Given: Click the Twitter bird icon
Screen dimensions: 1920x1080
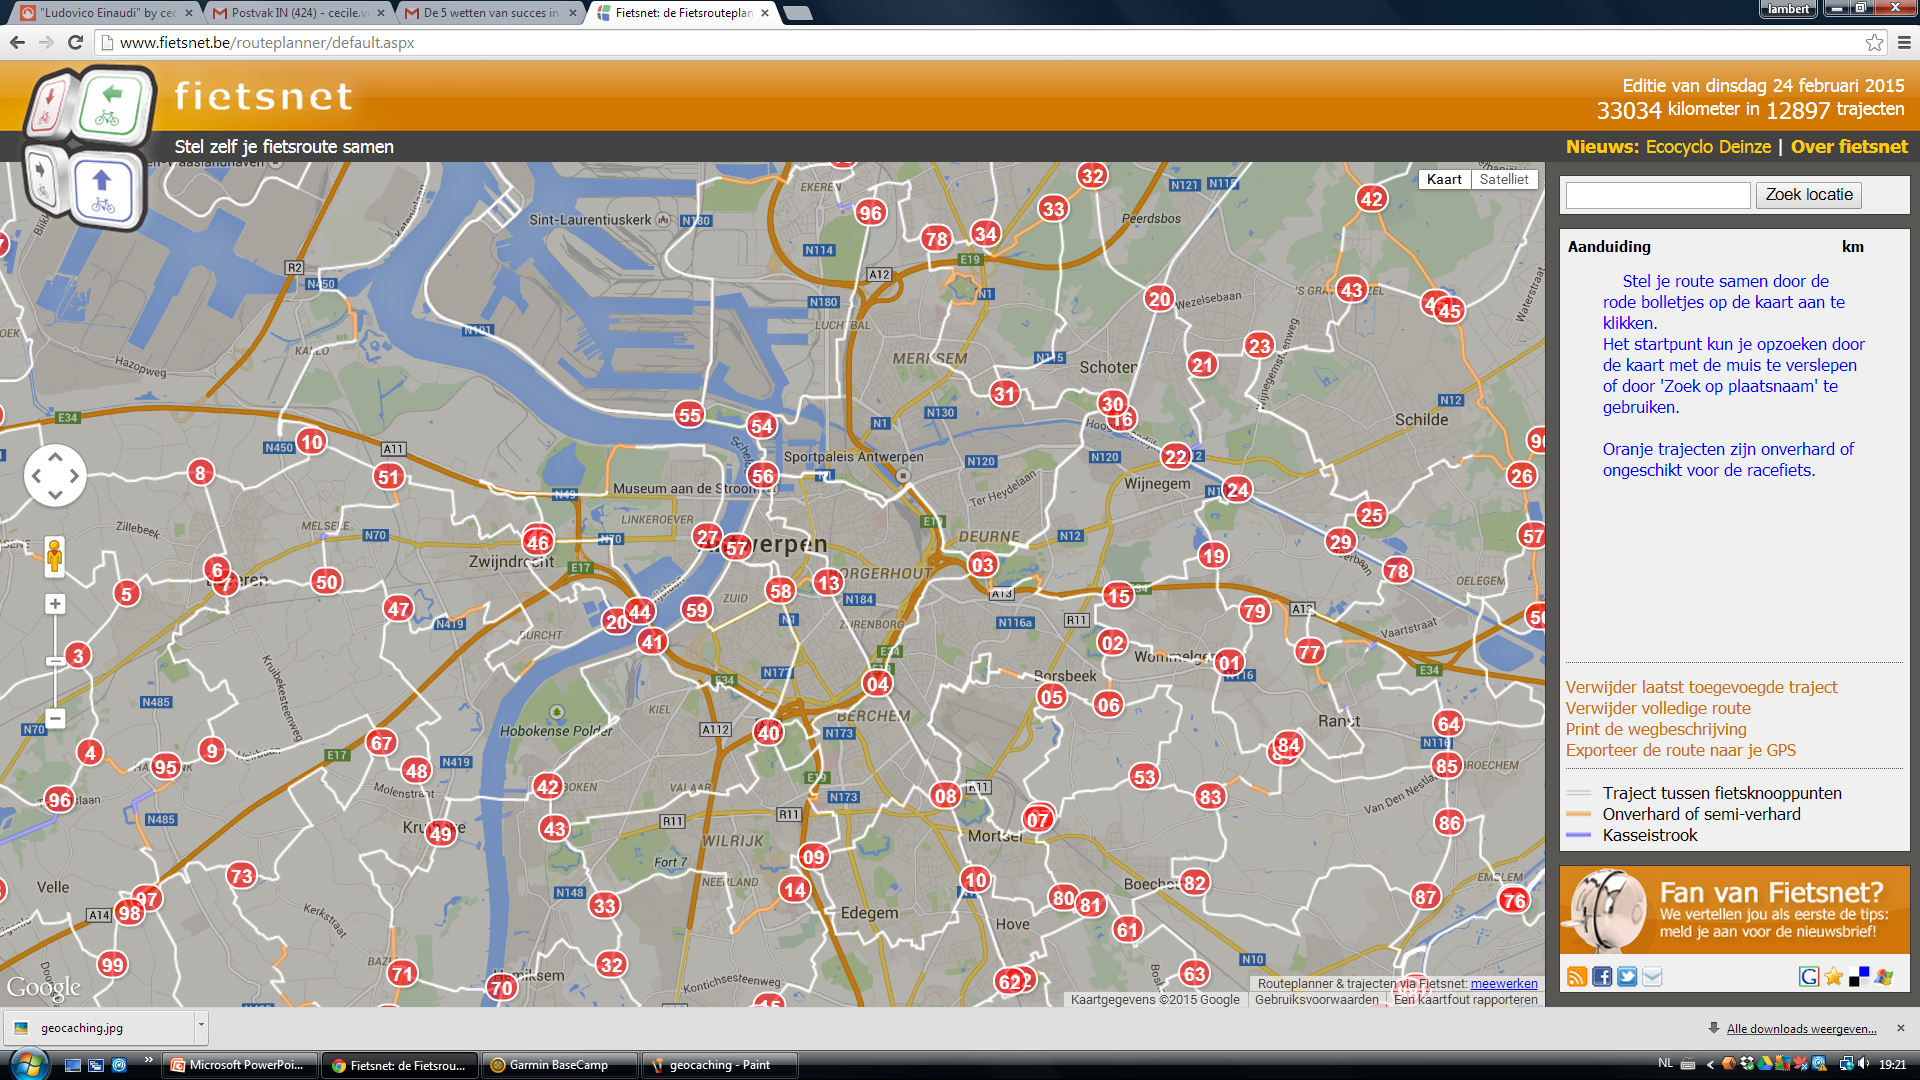Looking at the screenshot, I should pyautogui.click(x=1627, y=977).
